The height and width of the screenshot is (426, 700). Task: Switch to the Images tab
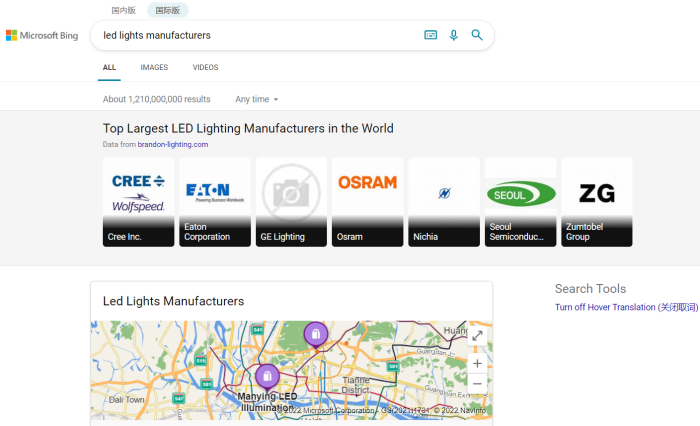(154, 67)
